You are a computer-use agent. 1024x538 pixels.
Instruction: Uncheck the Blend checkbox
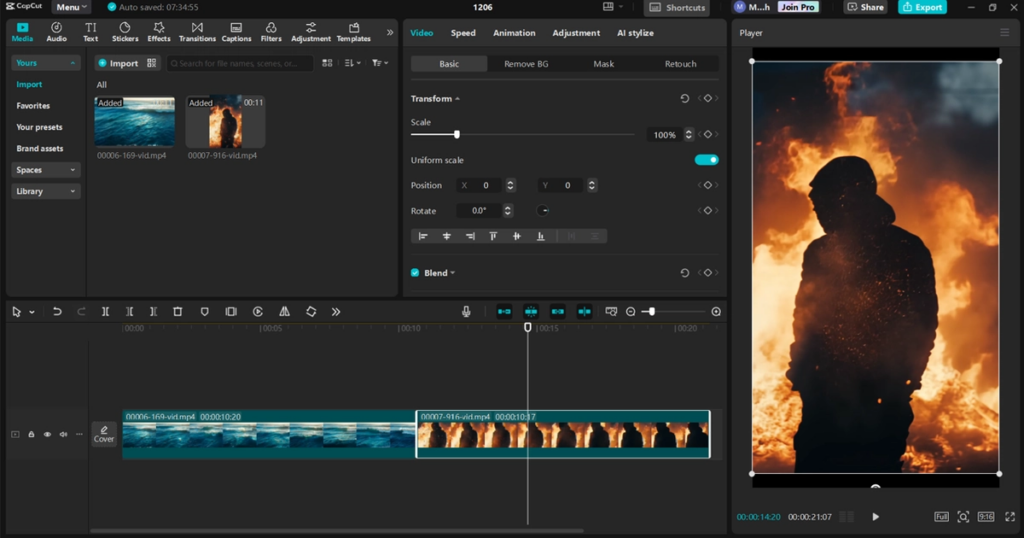click(x=415, y=273)
